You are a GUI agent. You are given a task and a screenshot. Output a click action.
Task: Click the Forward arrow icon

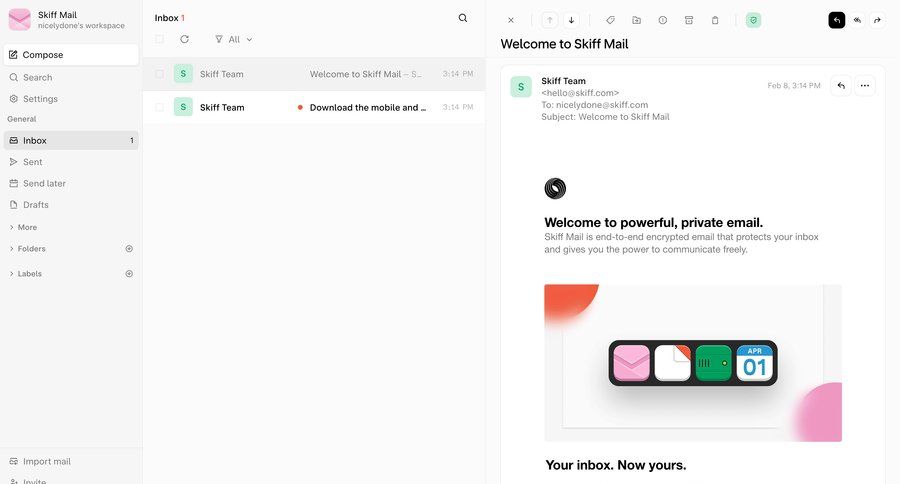tap(878, 20)
